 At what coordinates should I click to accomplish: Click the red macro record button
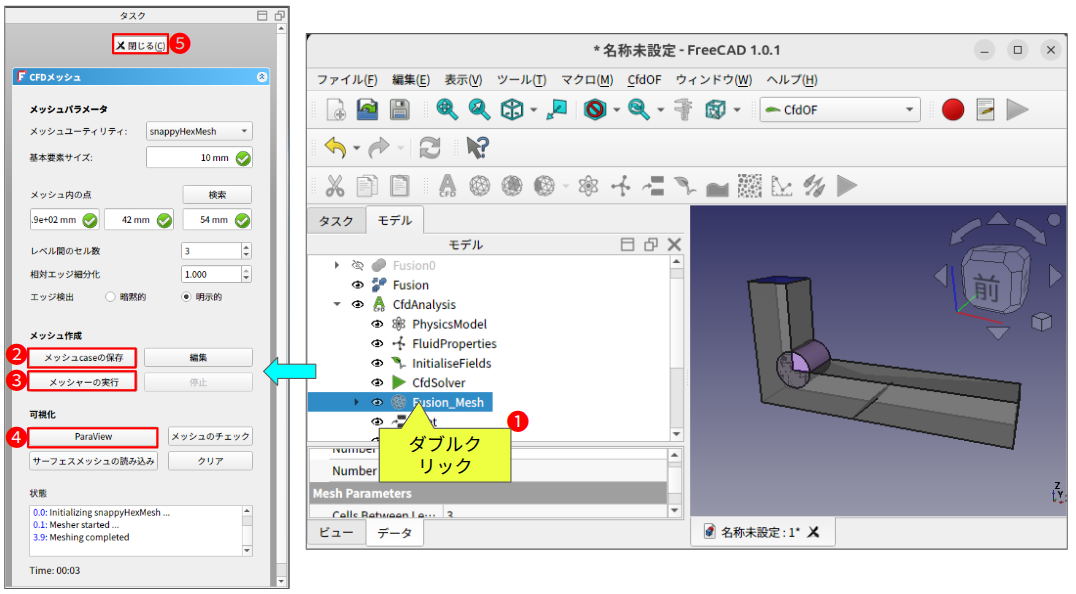click(953, 110)
